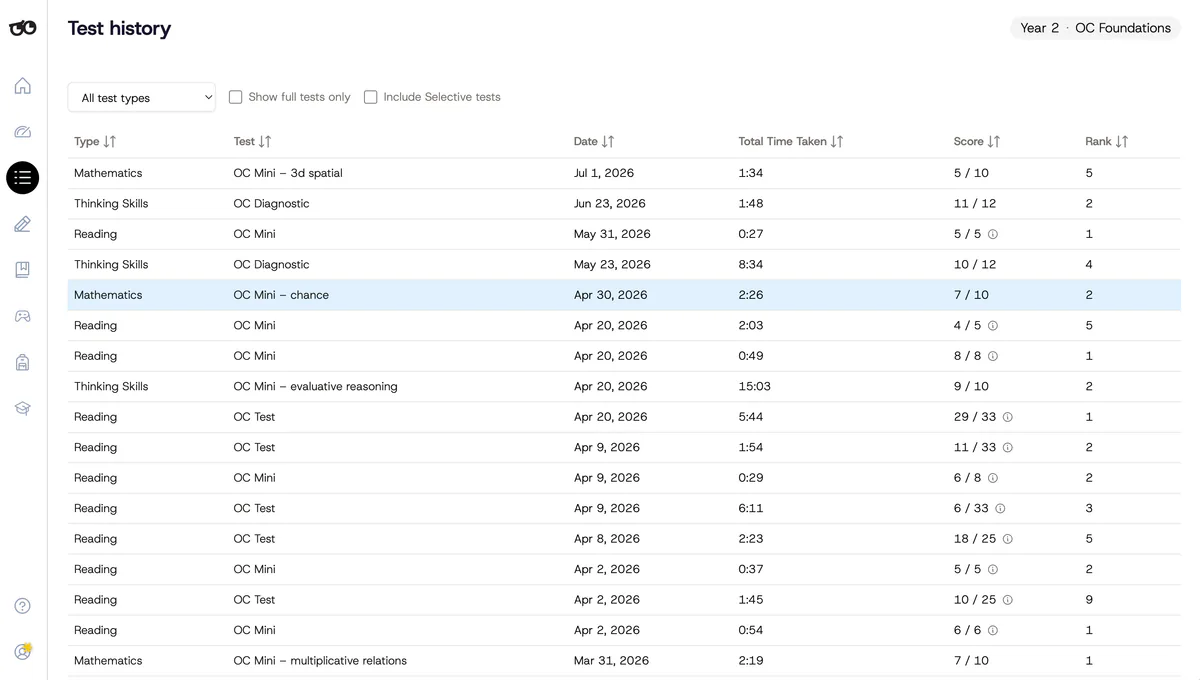The image size is (1200, 680).
Task: Select the test history list icon
Action: (x=22, y=177)
